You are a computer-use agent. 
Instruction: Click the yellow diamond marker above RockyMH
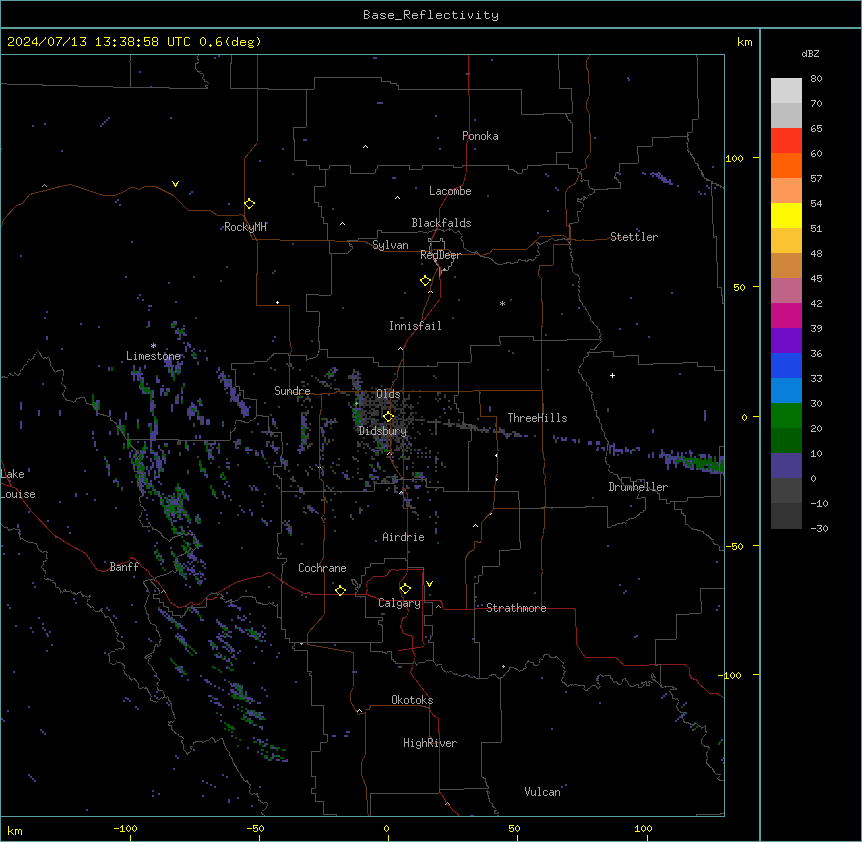(x=249, y=203)
